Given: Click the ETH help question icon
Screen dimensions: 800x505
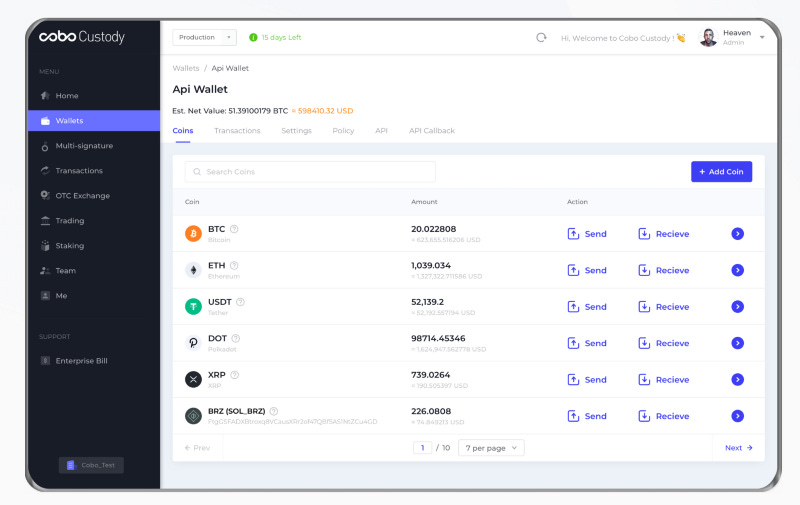Looking at the screenshot, I should click(234, 265).
